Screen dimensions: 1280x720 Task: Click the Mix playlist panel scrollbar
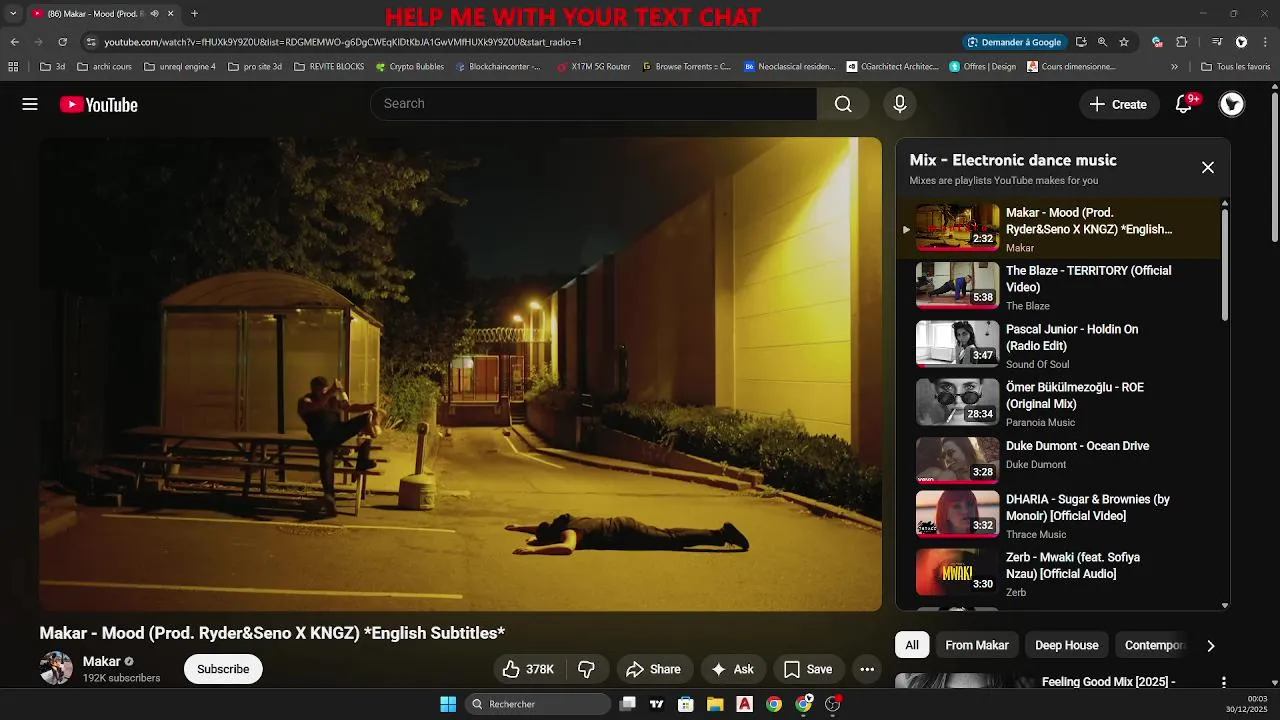pyautogui.click(x=1225, y=264)
